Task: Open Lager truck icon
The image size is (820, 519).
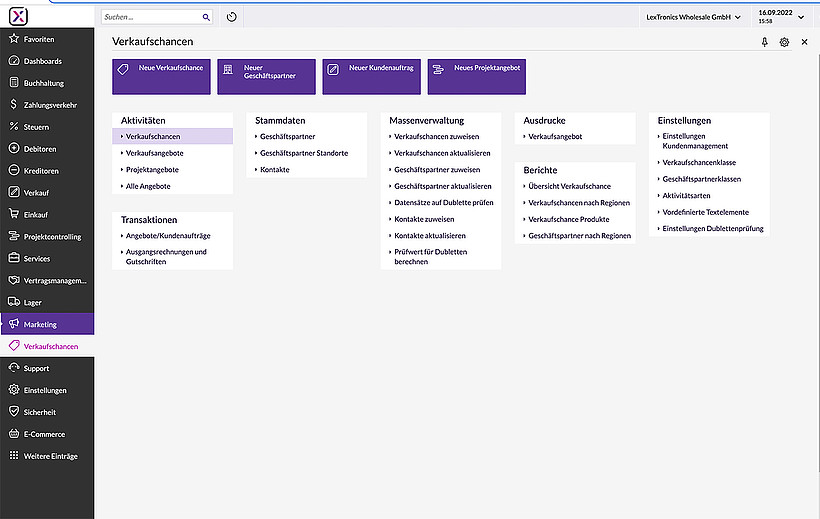Action: [14, 302]
